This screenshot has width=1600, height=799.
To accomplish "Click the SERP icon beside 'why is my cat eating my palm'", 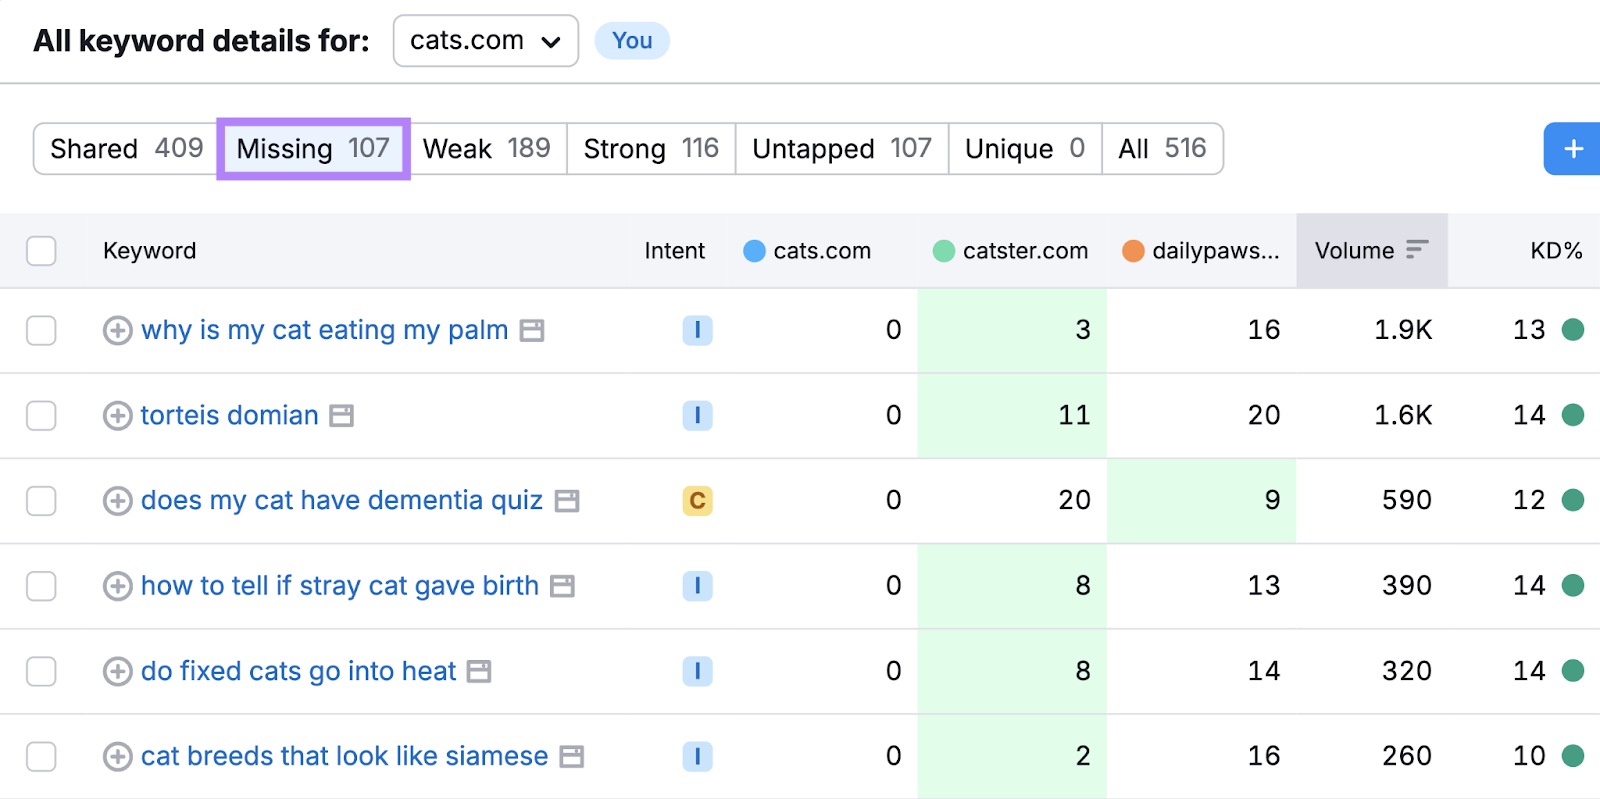I will (x=532, y=330).
